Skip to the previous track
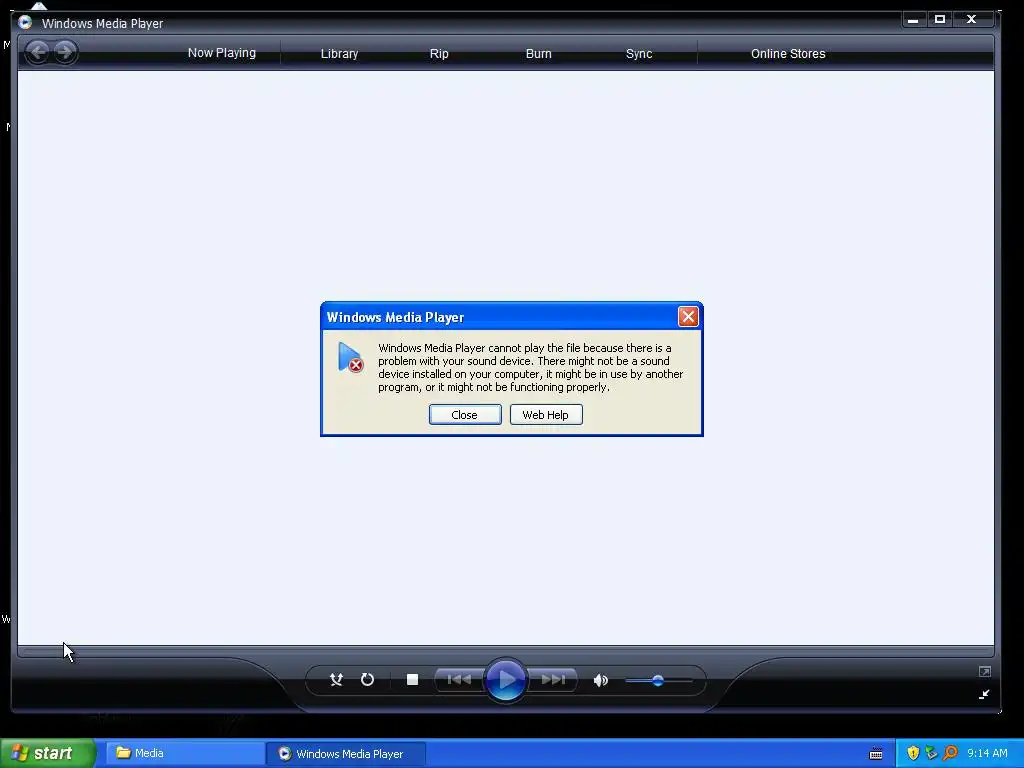The width and height of the screenshot is (1024, 768). point(459,680)
